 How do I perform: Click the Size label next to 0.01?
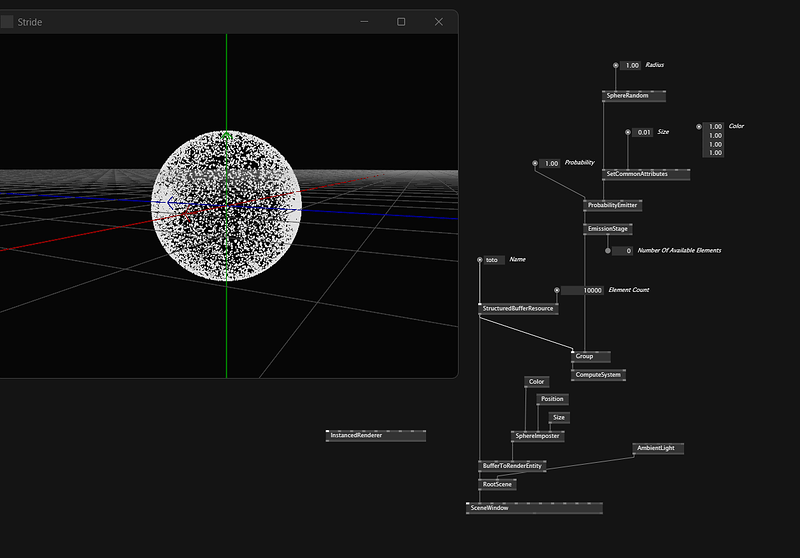click(663, 132)
